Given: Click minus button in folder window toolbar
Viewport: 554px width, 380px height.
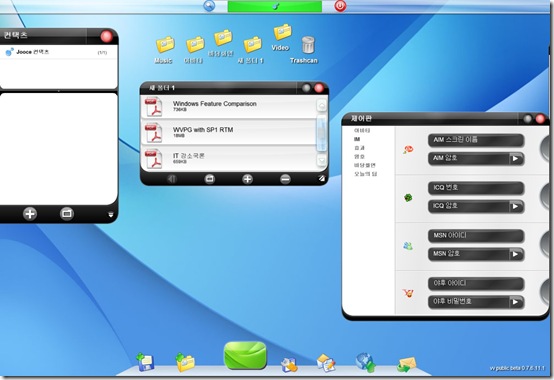Looking at the screenshot, I should [x=285, y=179].
